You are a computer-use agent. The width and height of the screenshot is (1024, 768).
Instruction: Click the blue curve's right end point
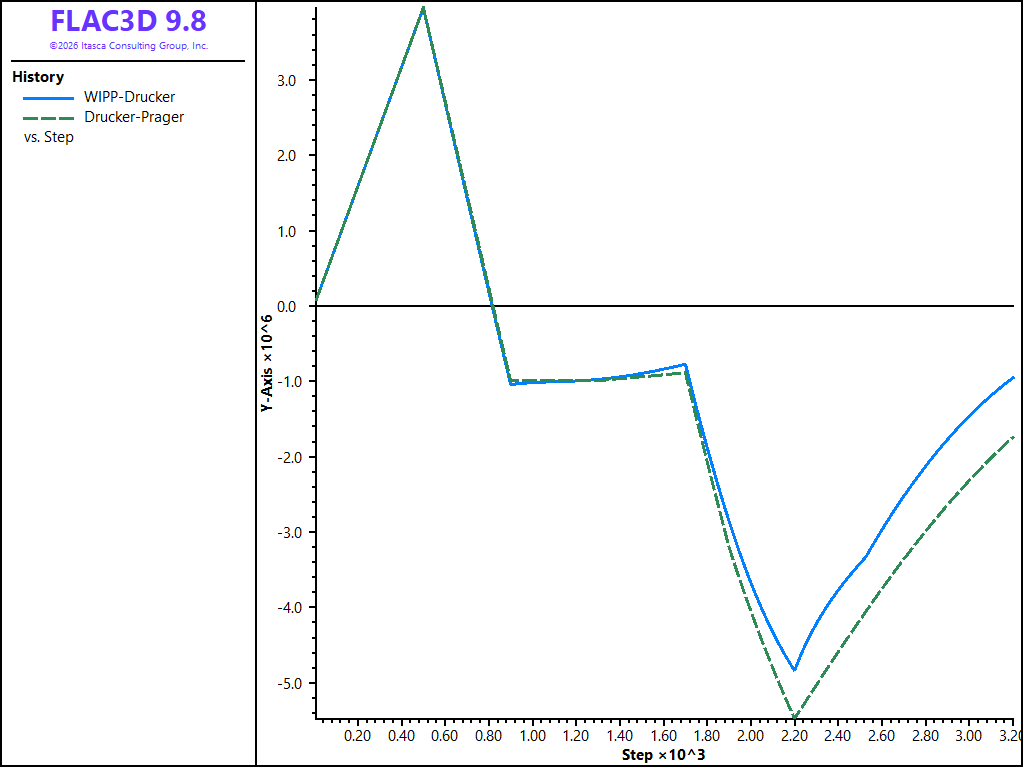[x=1013, y=377]
